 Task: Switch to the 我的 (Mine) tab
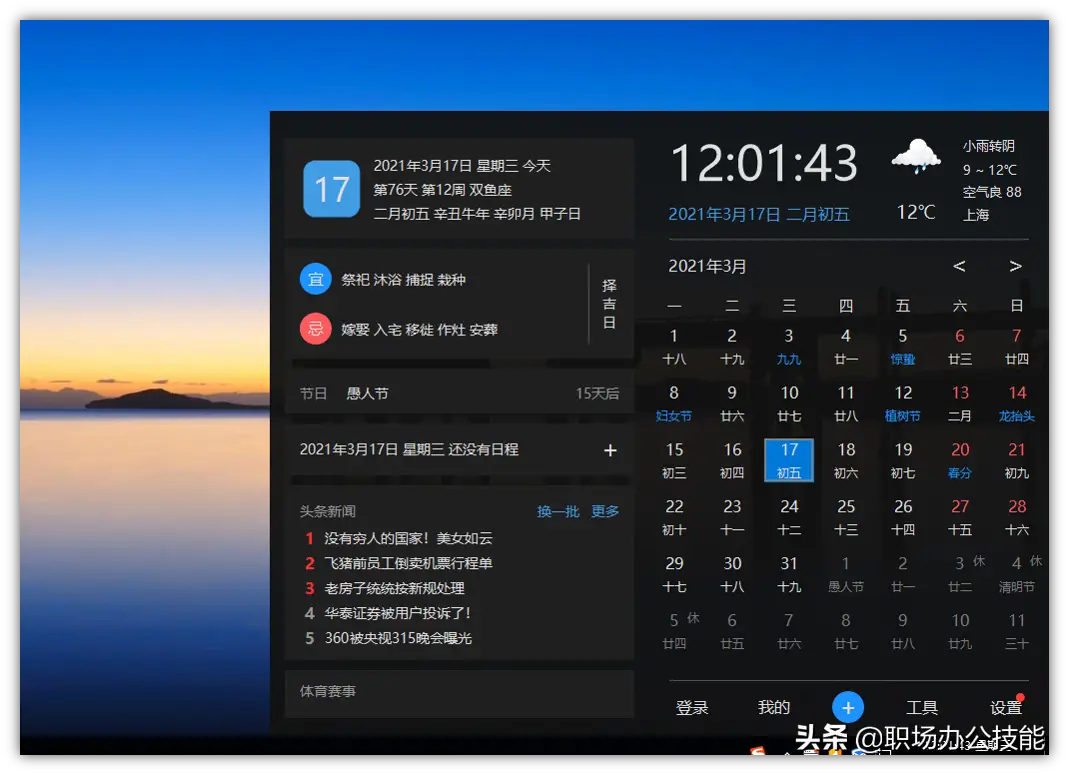tap(773, 706)
